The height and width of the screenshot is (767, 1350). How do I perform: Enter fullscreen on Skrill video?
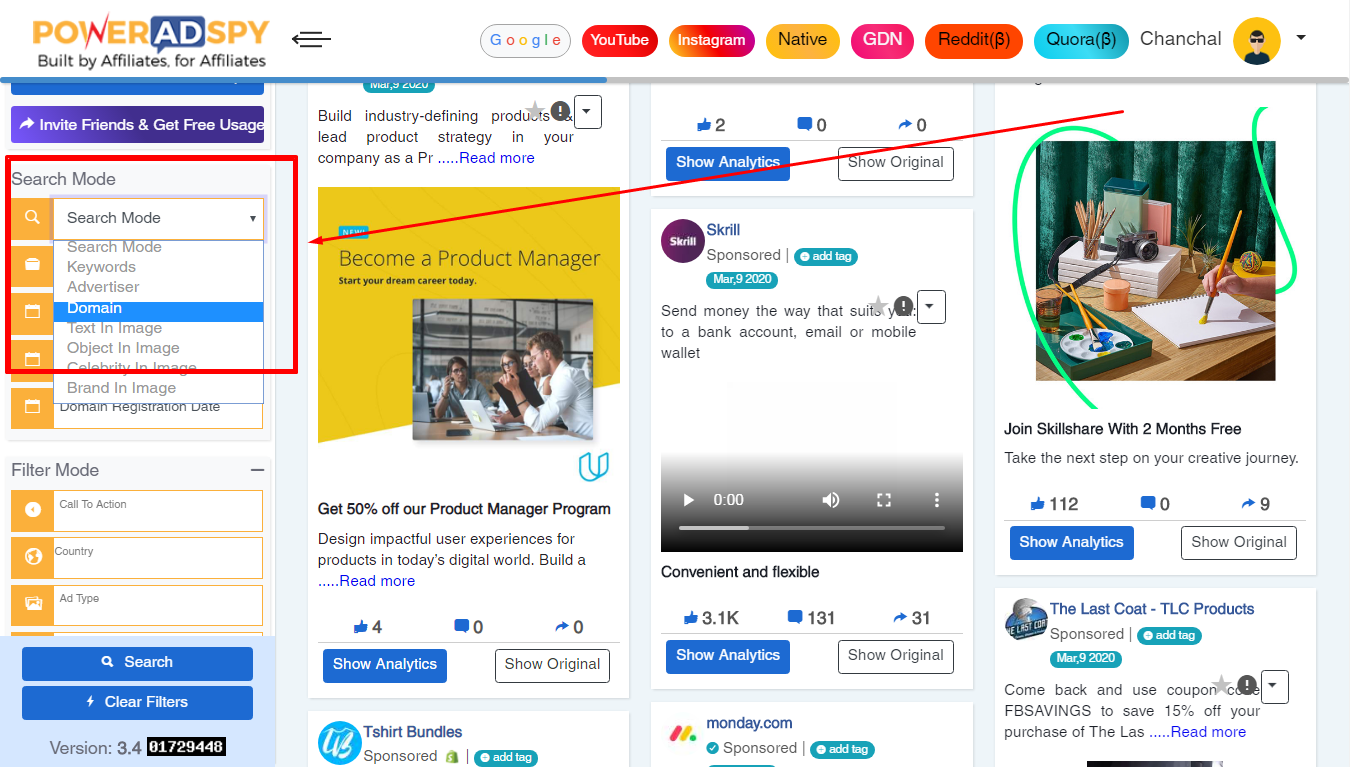[883, 499]
